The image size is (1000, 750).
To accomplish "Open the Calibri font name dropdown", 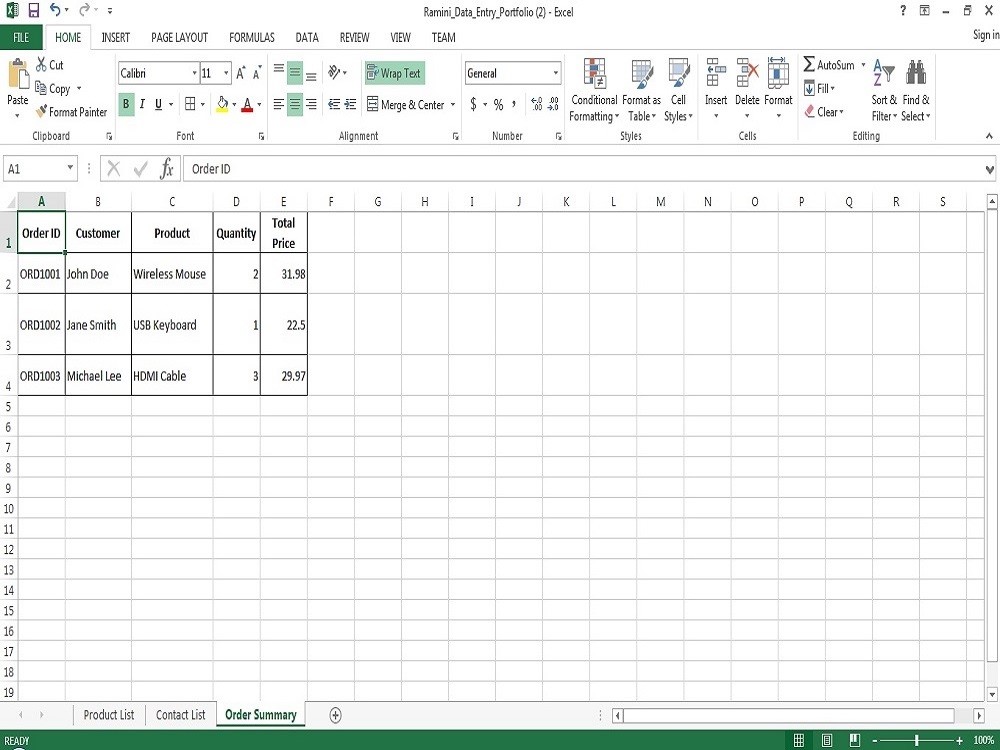I will (195, 73).
